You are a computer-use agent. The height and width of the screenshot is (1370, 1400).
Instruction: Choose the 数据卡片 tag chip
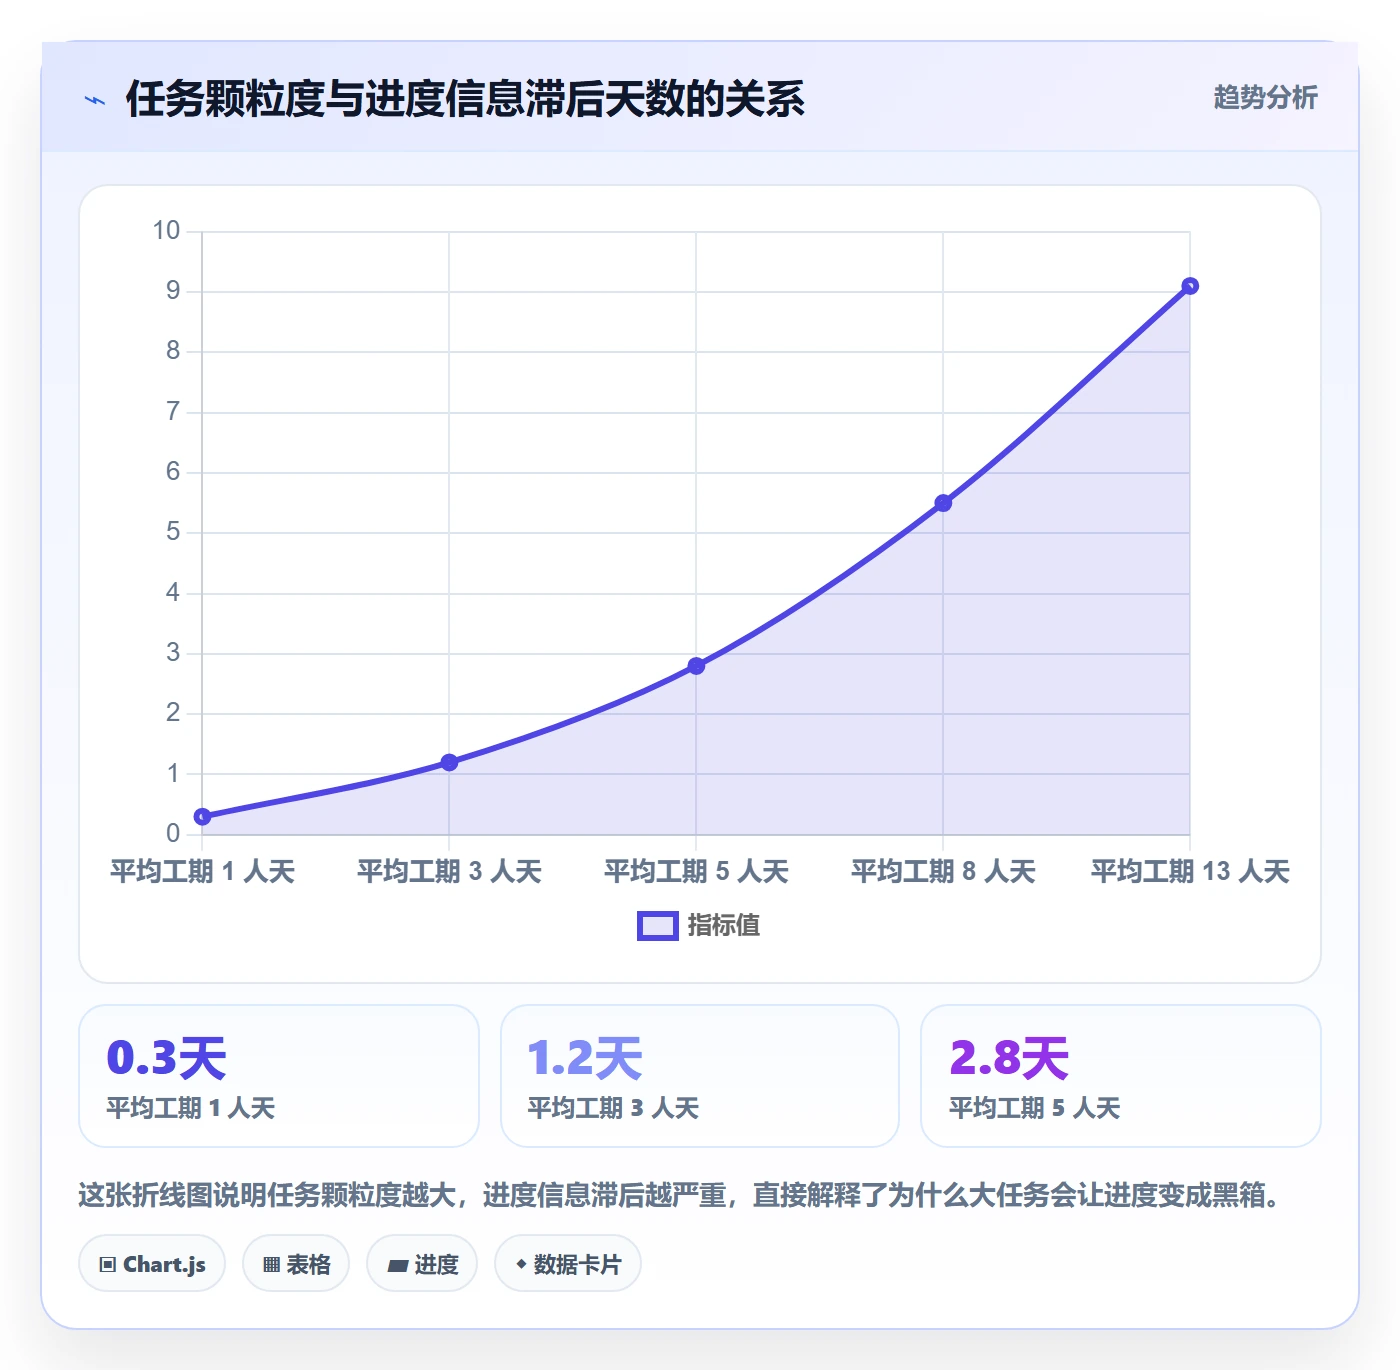click(x=568, y=1264)
